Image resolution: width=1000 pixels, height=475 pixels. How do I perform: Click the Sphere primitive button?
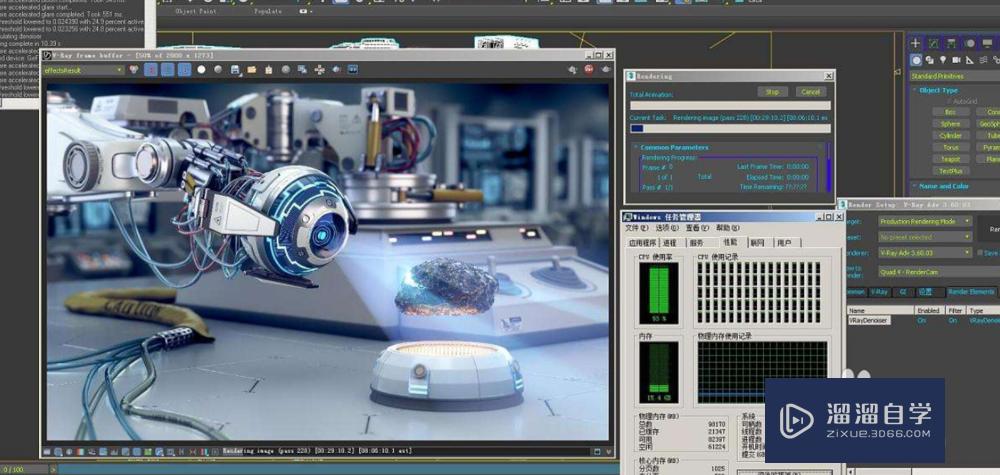coord(951,124)
